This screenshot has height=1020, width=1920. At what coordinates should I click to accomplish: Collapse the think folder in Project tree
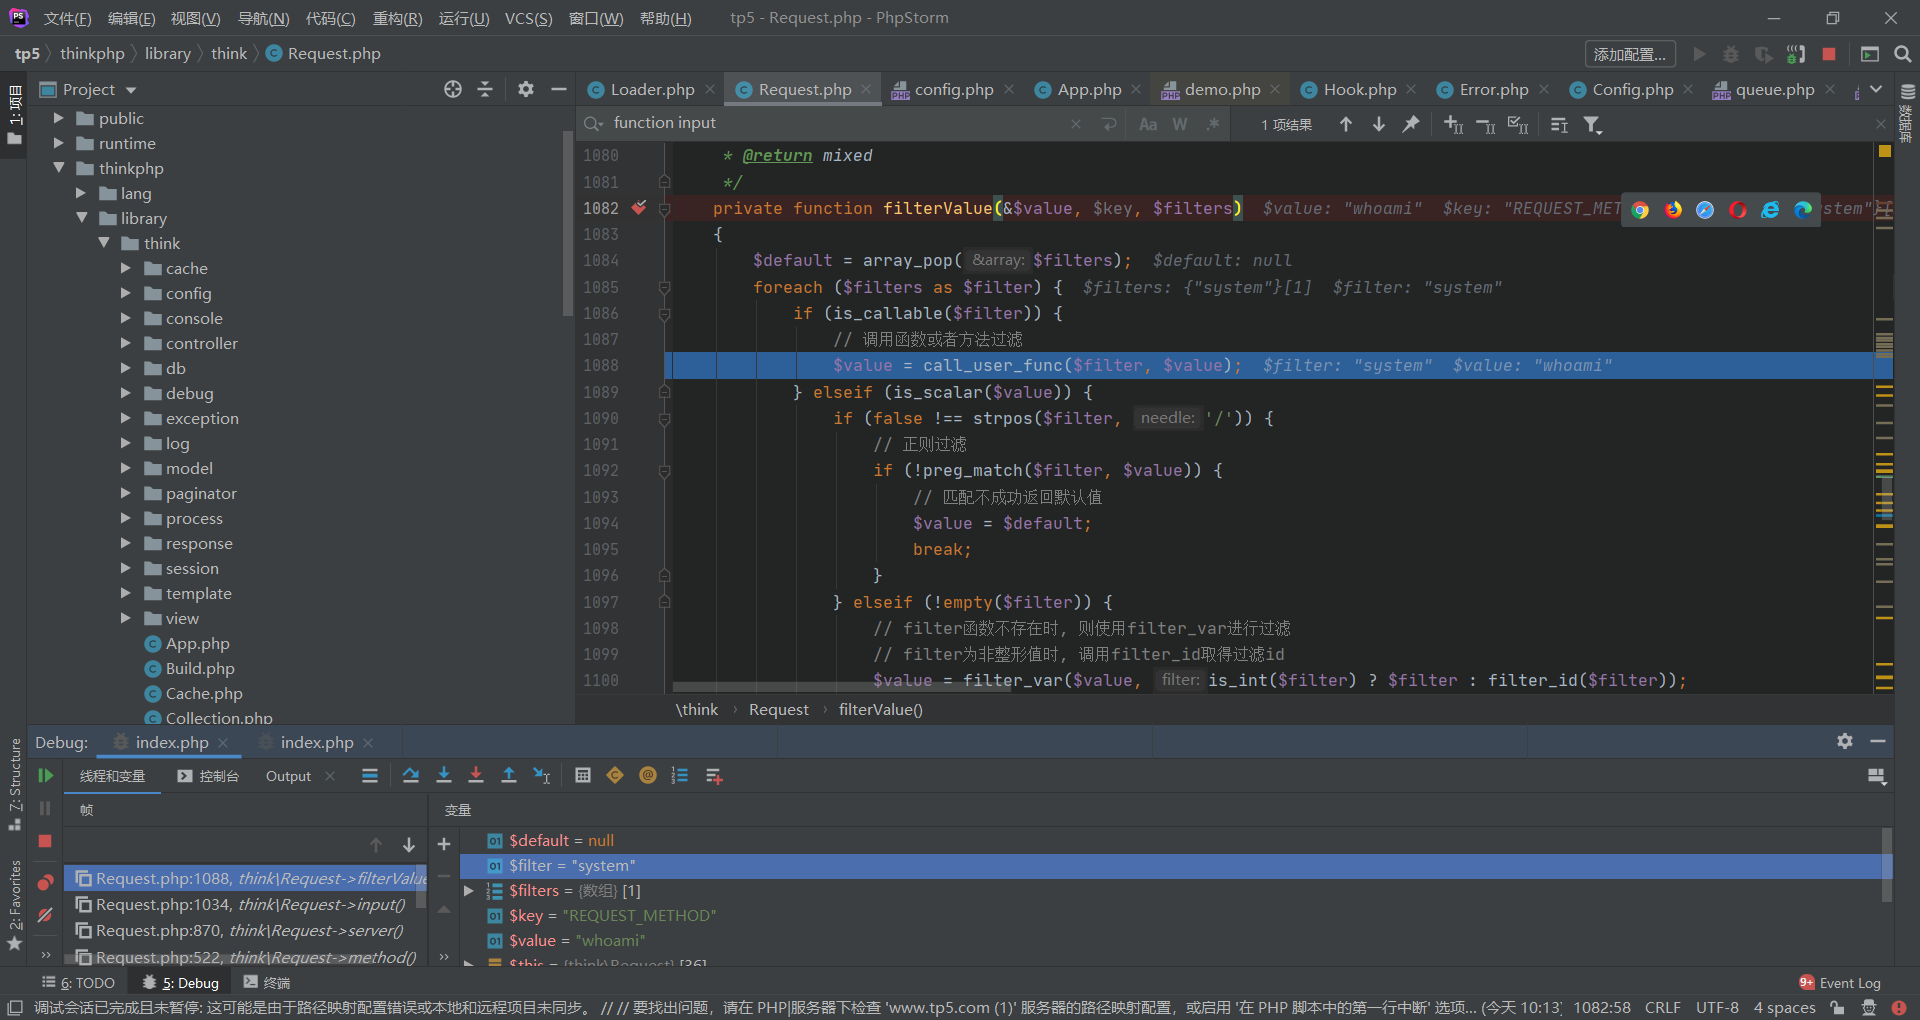pyautogui.click(x=103, y=243)
